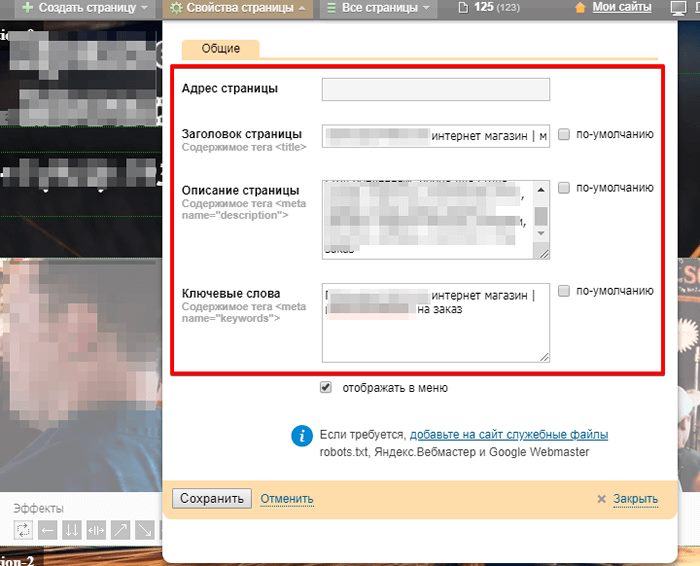
Task: Open Мои сайты link
Action: point(621,7)
